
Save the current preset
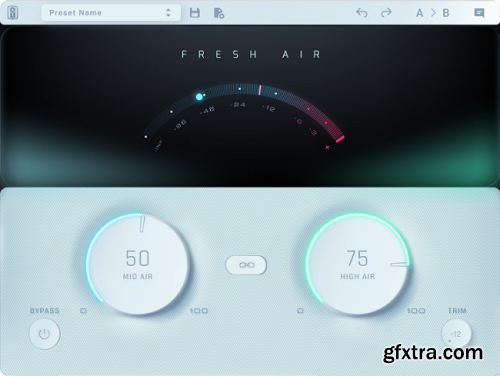pos(195,13)
